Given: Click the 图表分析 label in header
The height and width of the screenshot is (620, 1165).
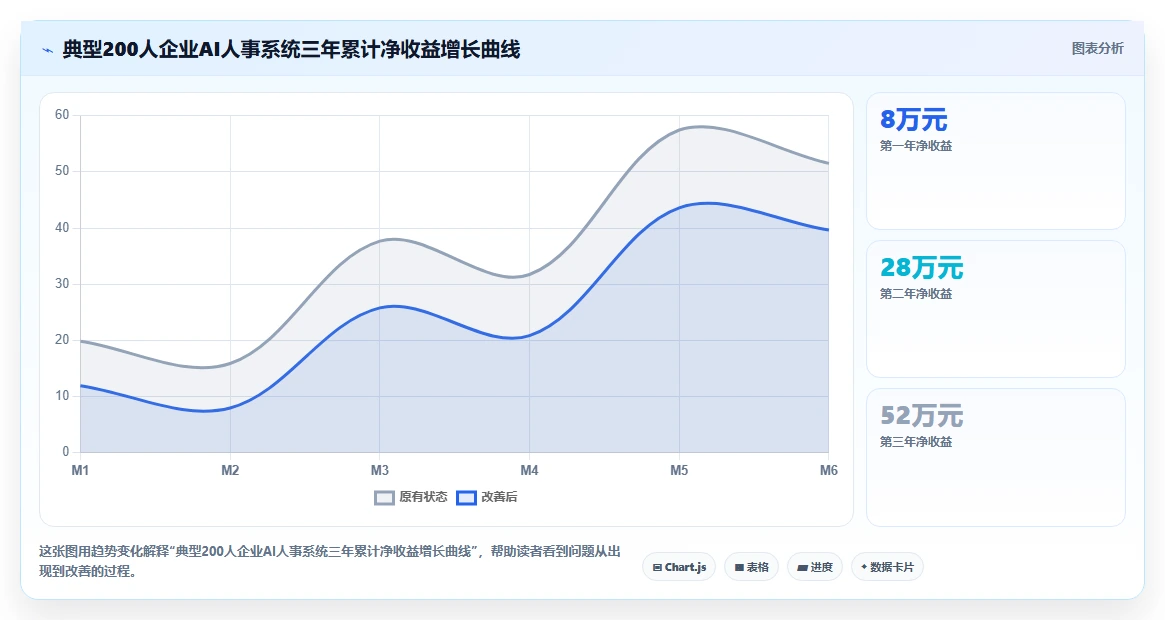Looking at the screenshot, I should pyautogui.click(x=1097, y=48).
